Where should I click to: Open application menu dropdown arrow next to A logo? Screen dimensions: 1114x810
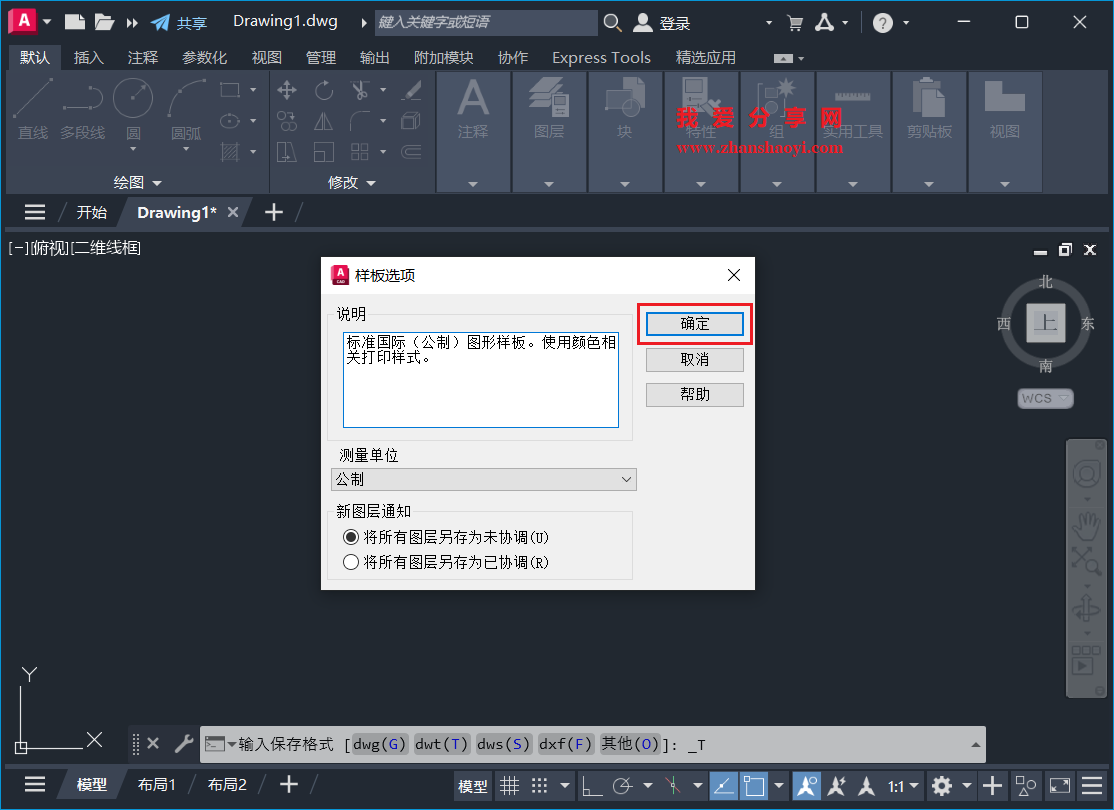point(47,22)
